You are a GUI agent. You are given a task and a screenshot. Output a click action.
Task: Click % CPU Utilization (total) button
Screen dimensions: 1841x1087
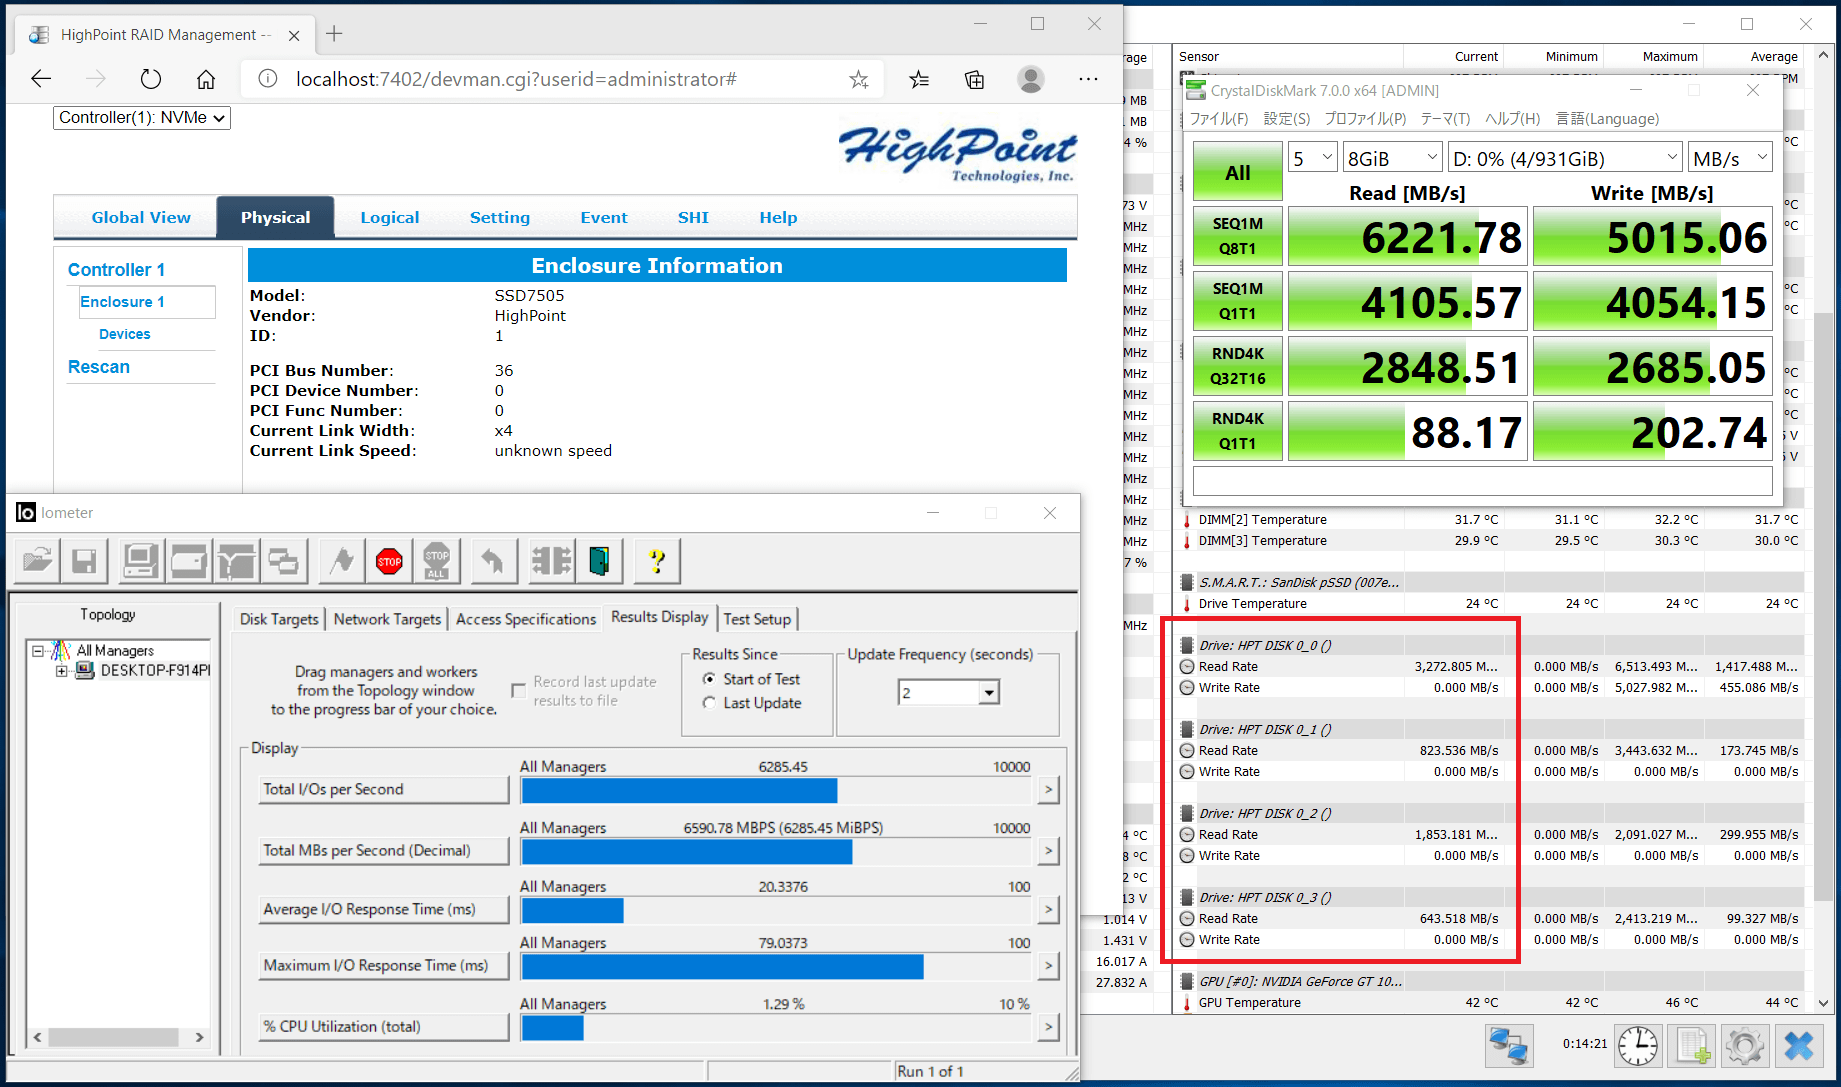point(384,1026)
